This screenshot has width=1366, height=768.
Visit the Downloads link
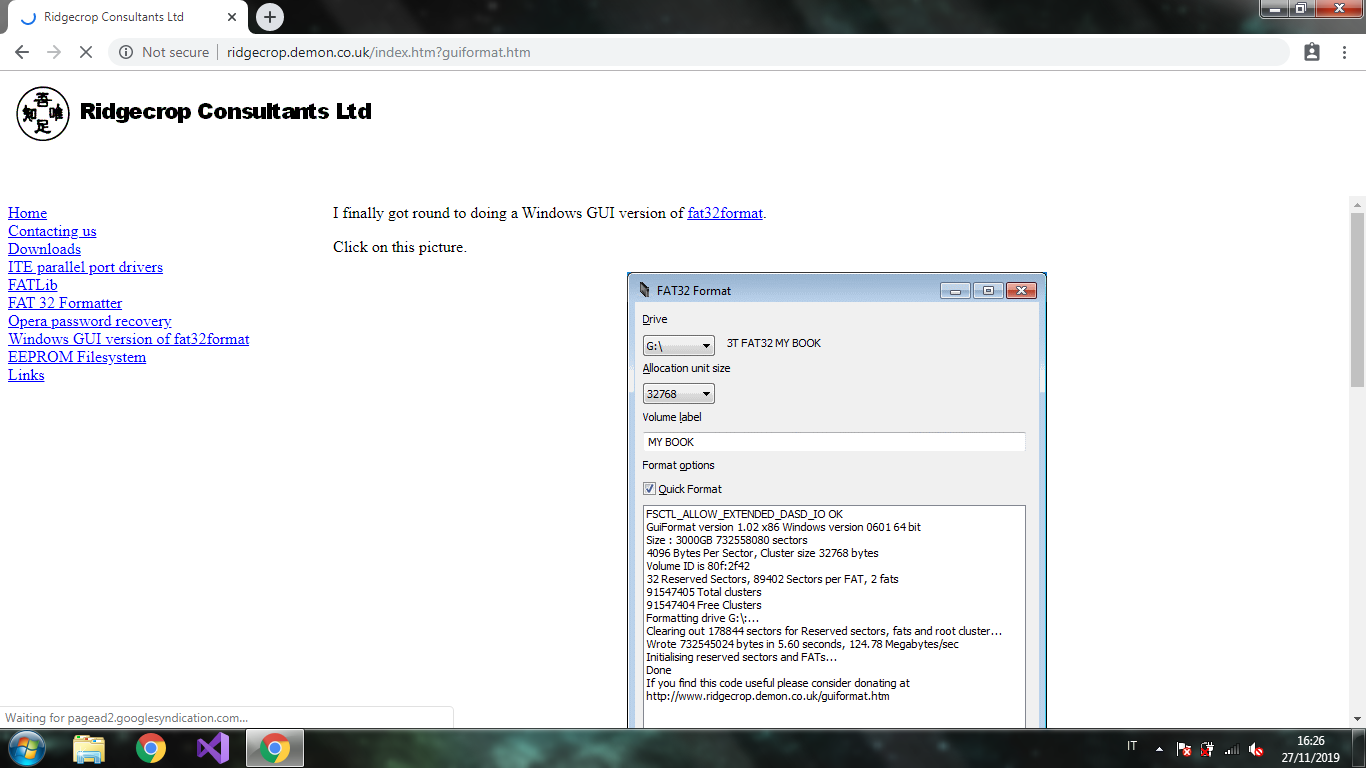[44, 249]
